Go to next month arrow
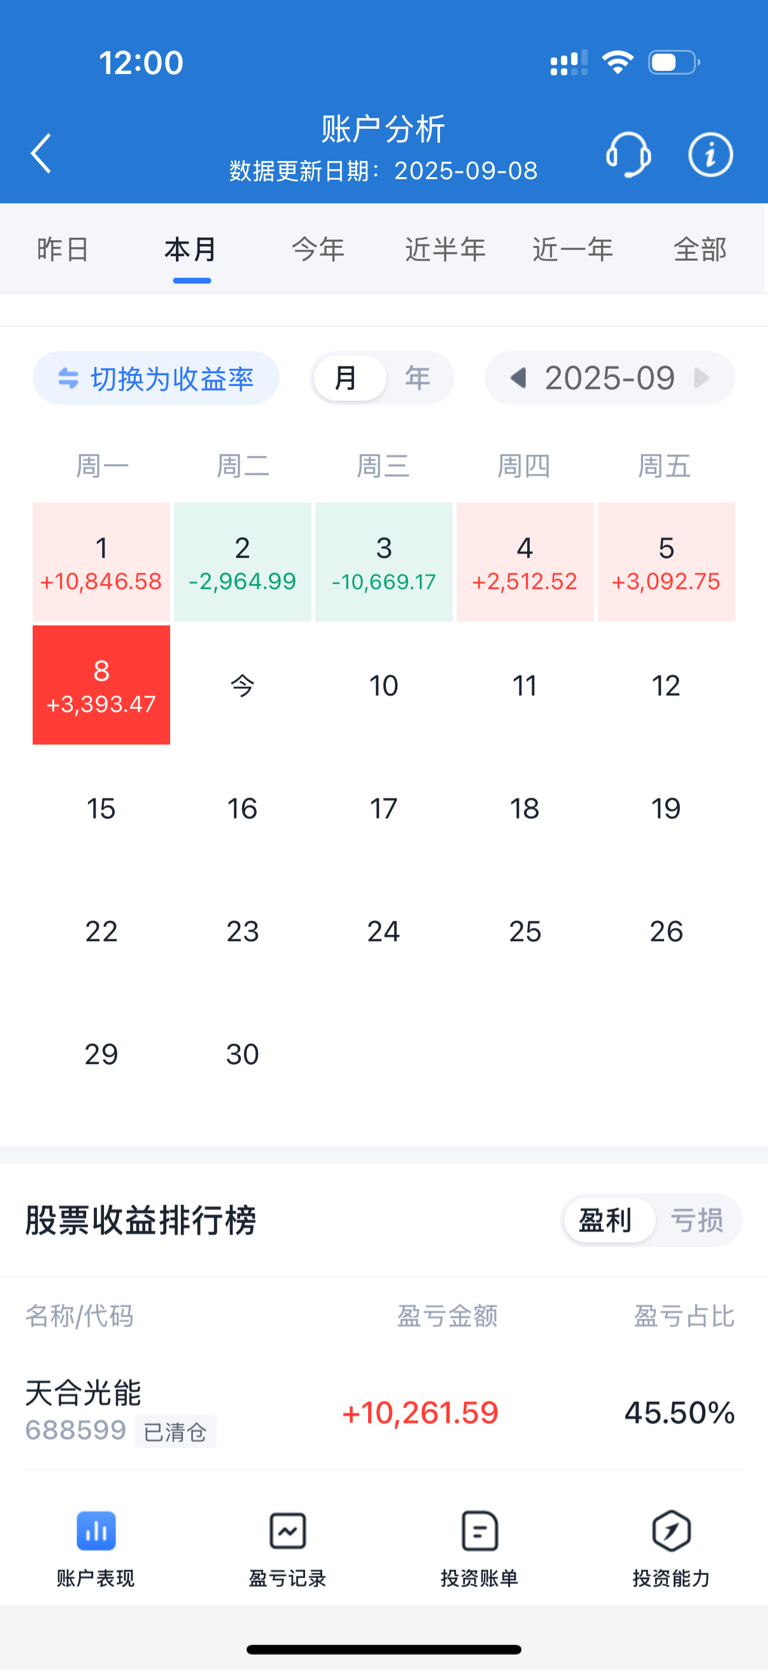768x1670 pixels. point(702,378)
